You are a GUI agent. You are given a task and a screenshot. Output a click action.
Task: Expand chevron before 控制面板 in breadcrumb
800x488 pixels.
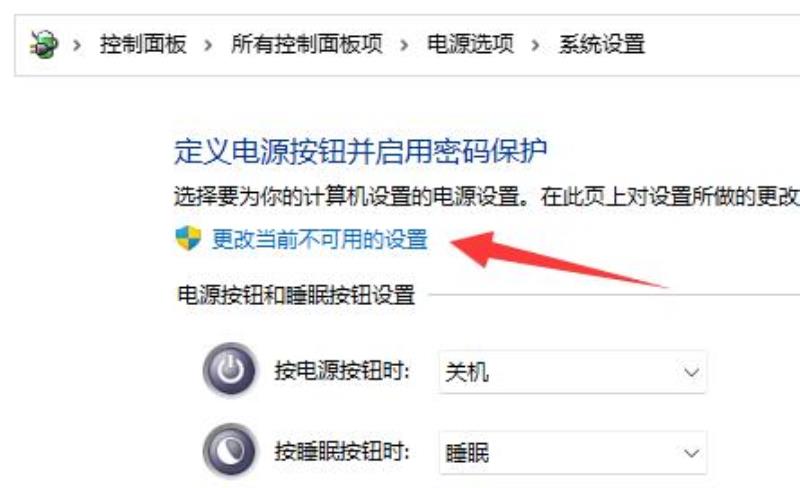tap(77, 45)
